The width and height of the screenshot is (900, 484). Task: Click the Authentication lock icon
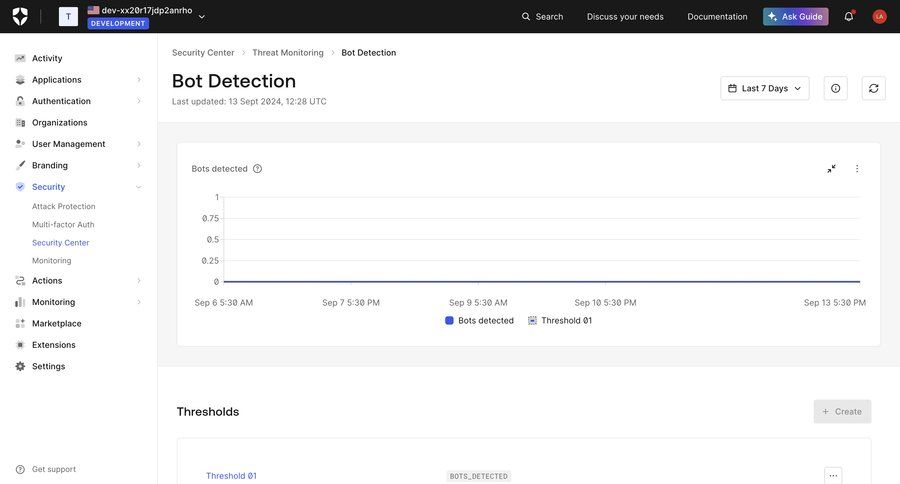pyautogui.click(x=20, y=101)
